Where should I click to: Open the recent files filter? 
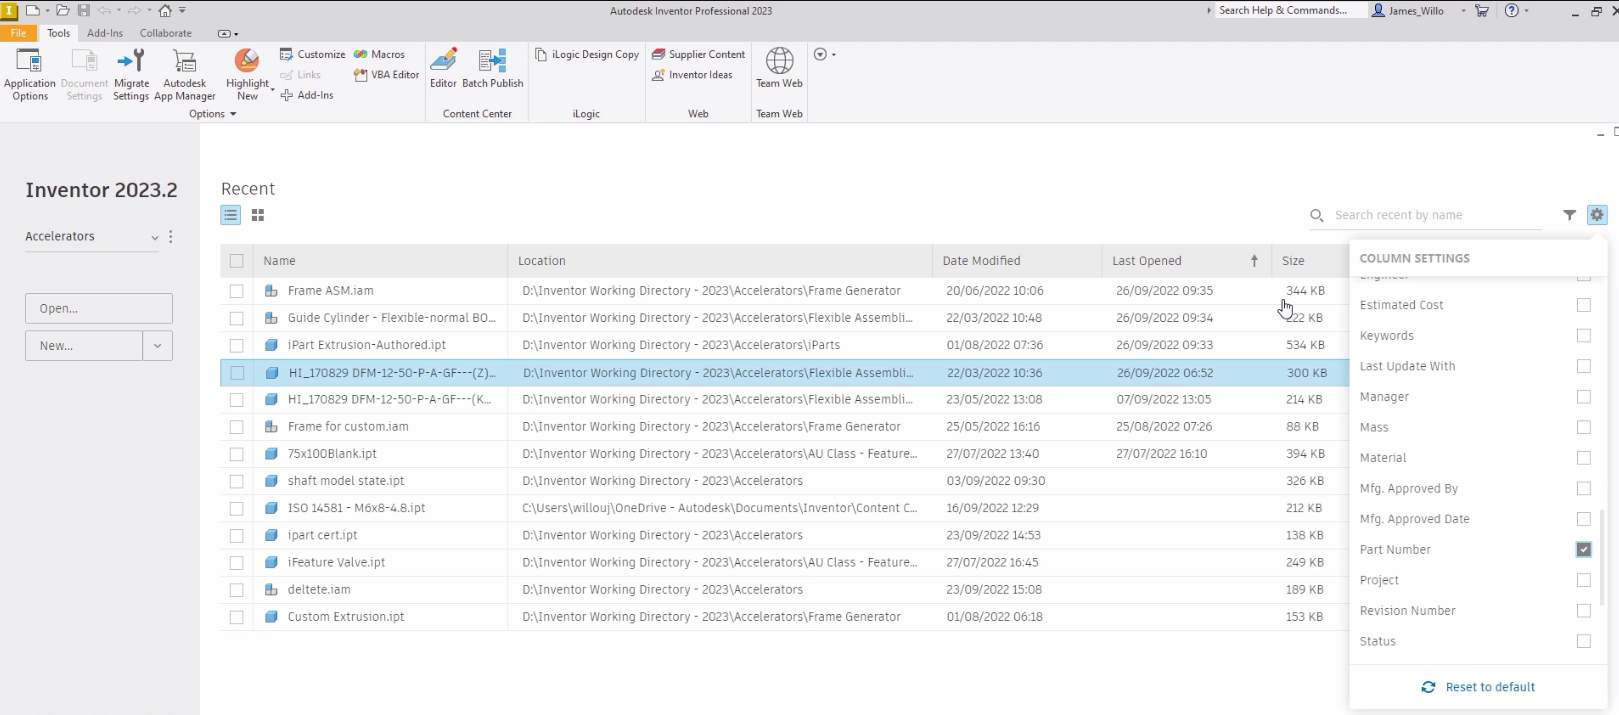point(1569,215)
